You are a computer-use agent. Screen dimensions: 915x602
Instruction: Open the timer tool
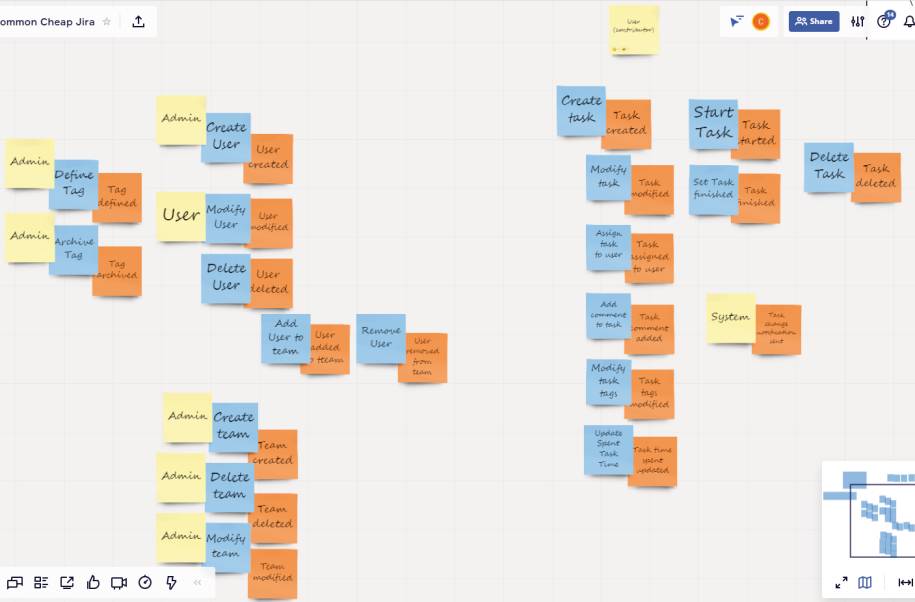coord(145,582)
